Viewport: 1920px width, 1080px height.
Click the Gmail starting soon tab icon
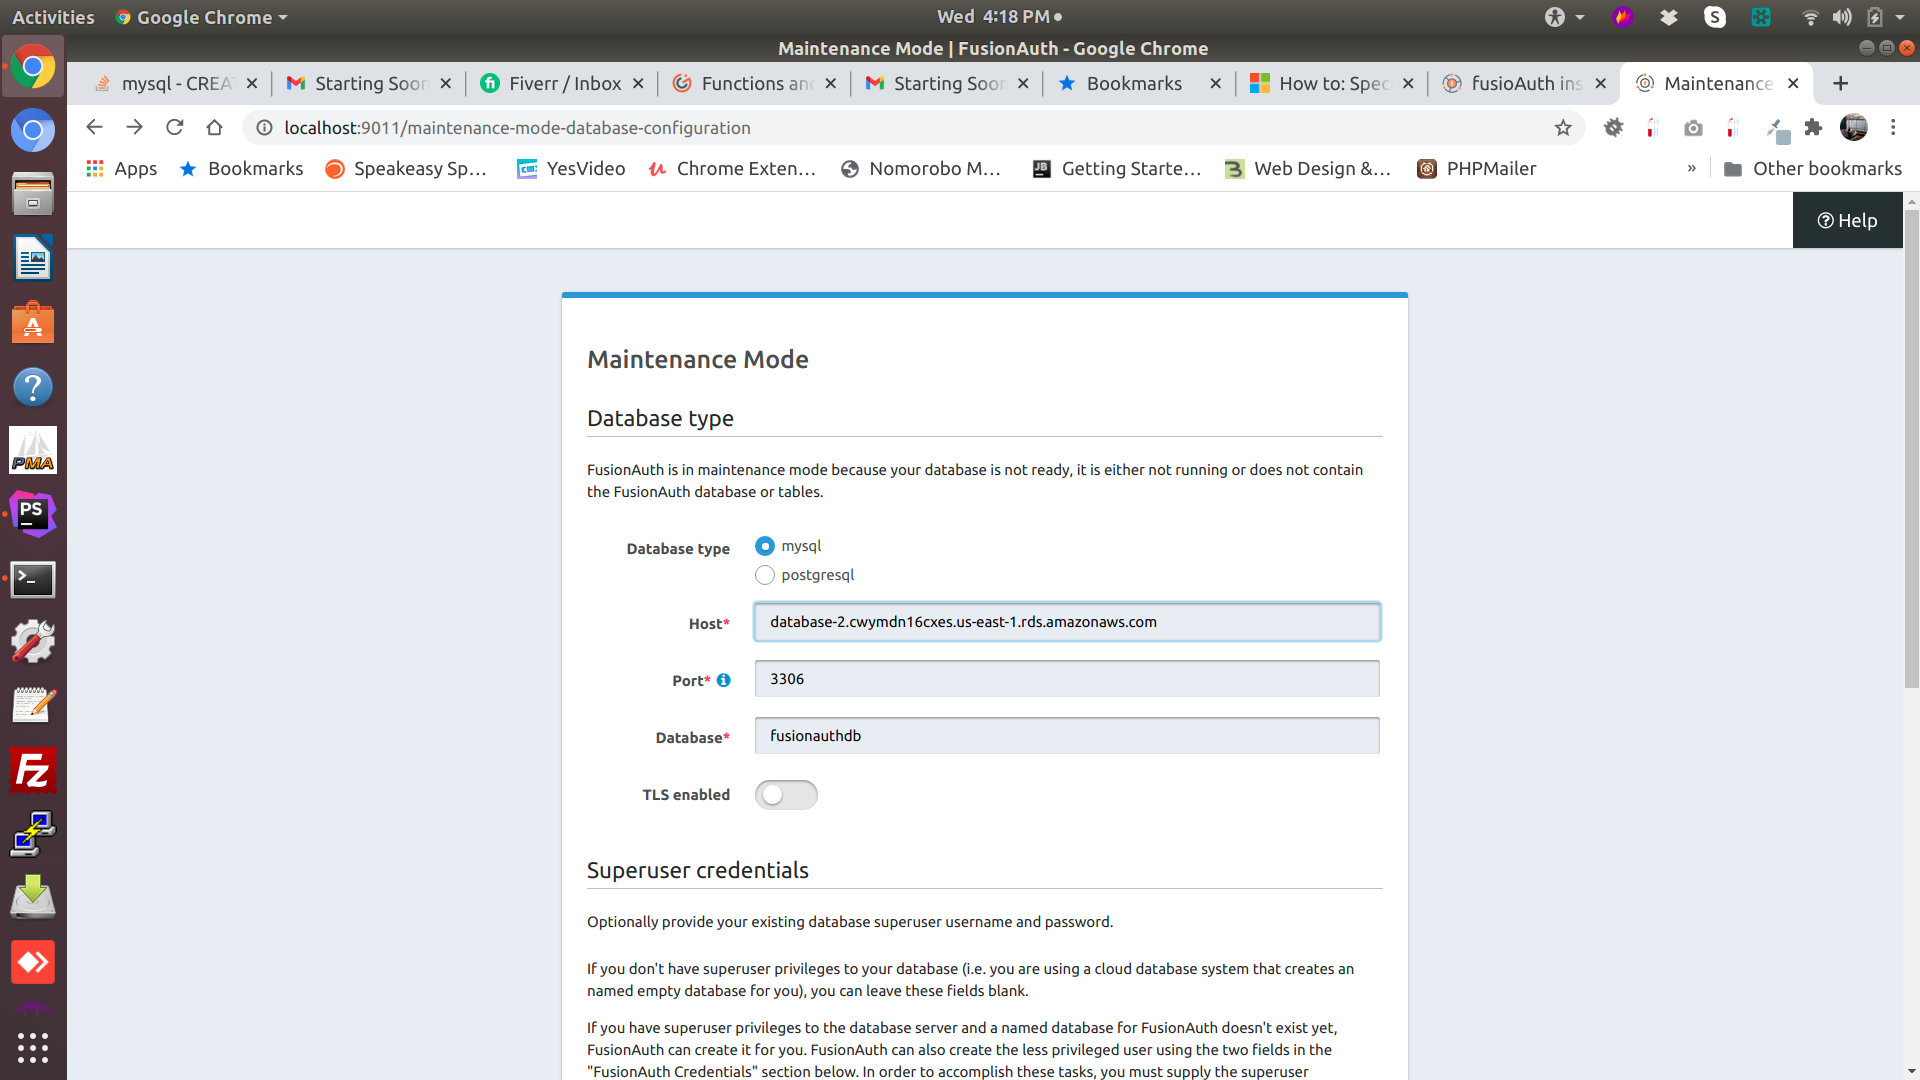click(x=295, y=83)
